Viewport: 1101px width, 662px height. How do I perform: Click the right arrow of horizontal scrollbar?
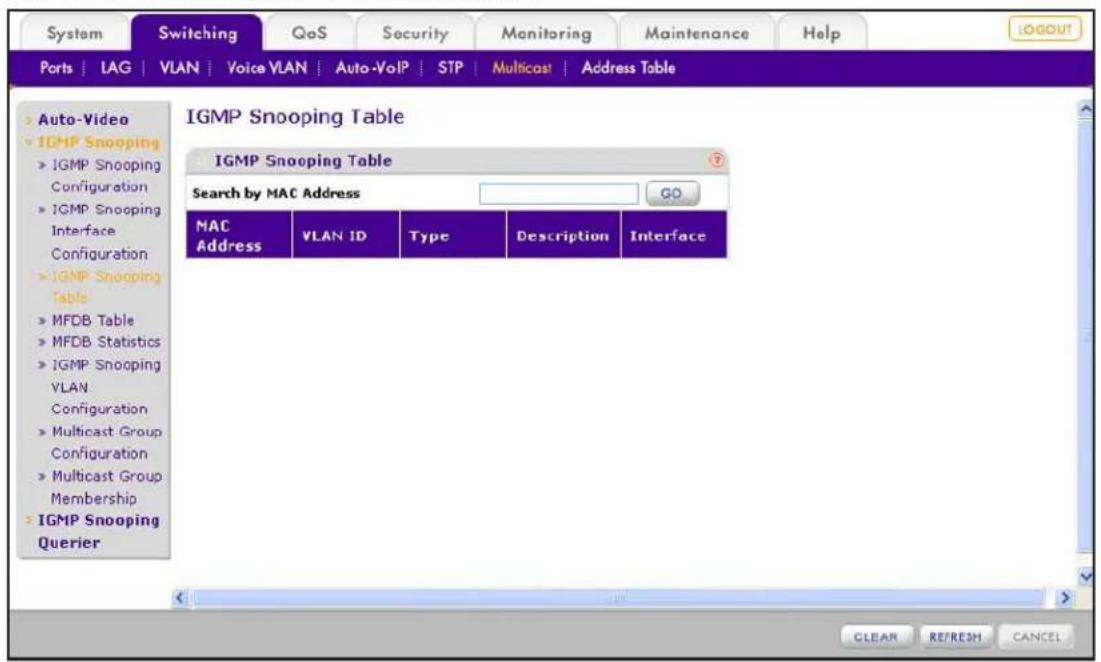tap(1065, 598)
